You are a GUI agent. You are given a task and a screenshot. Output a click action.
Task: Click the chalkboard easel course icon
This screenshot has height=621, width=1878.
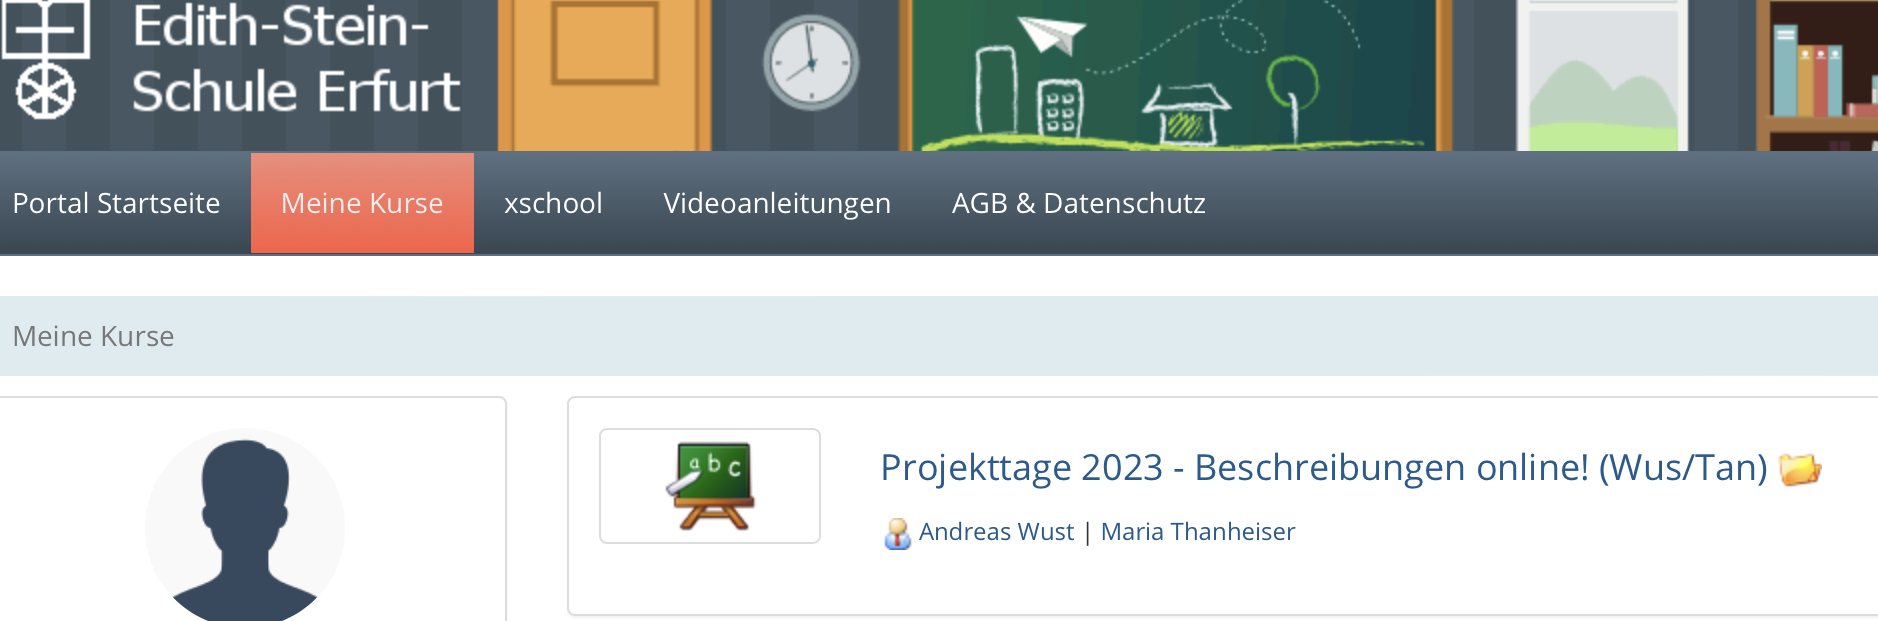[x=710, y=486]
